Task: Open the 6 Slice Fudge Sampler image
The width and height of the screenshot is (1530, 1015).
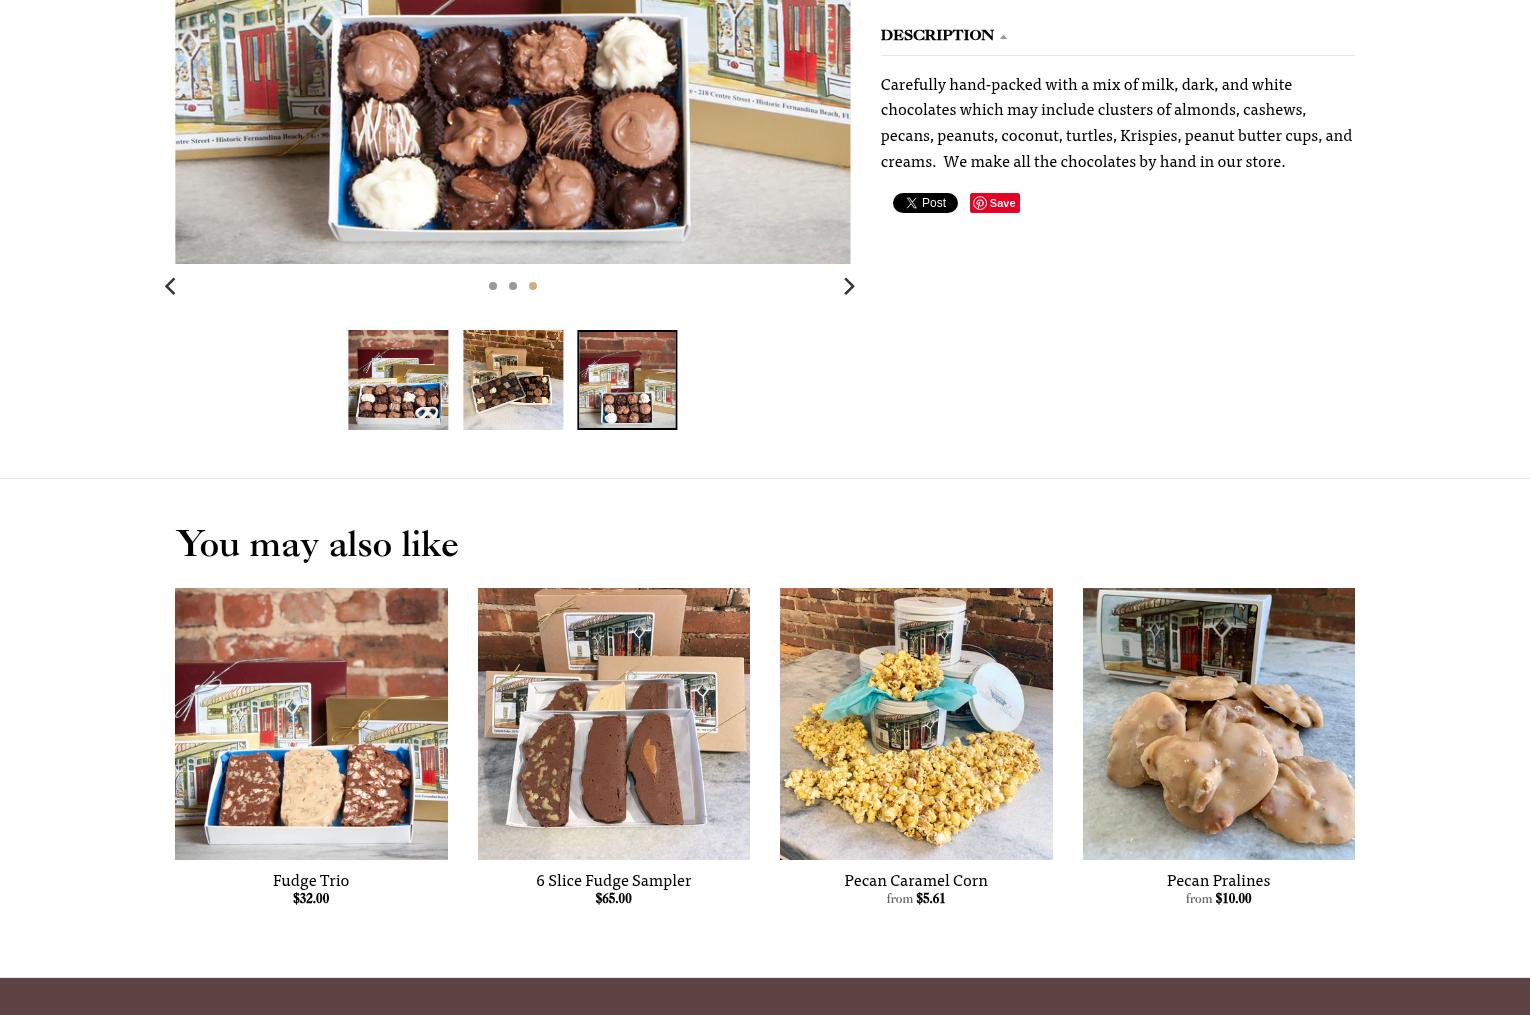Action: (x=614, y=724)
